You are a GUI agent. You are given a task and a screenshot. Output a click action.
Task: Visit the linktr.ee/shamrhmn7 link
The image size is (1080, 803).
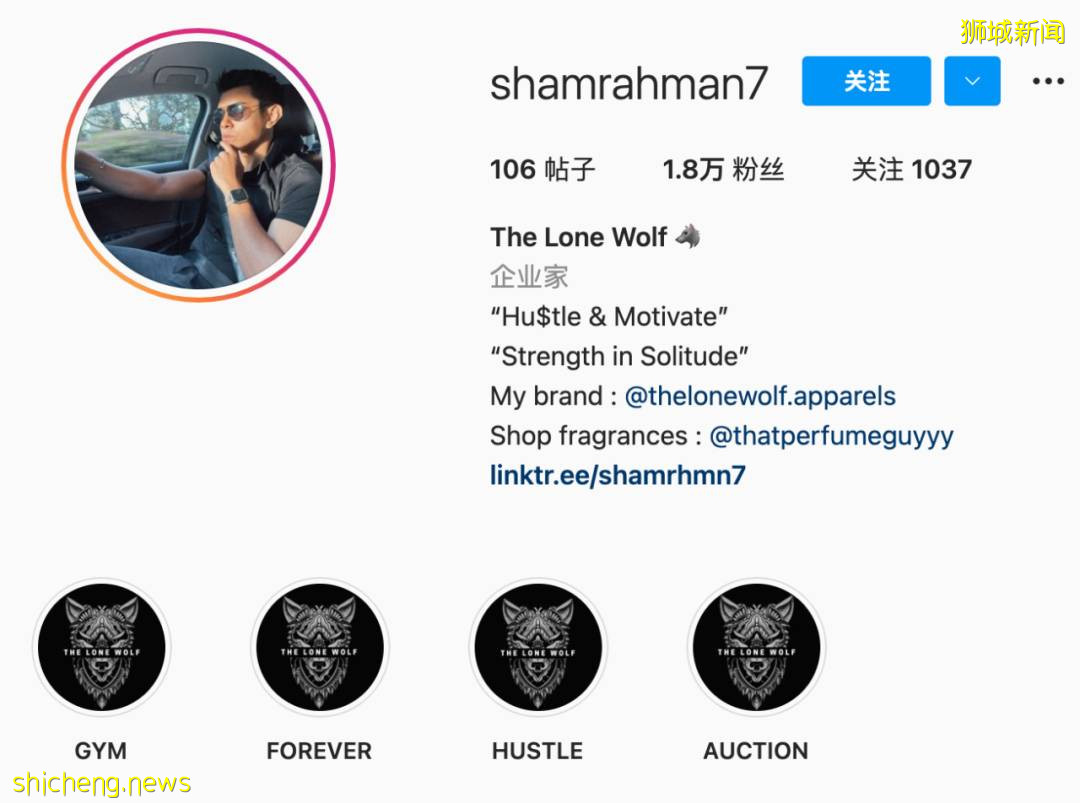pos(618,475)
